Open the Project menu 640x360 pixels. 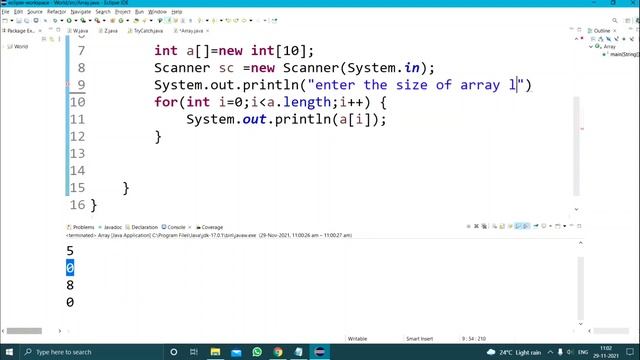(x=122, y=12)
